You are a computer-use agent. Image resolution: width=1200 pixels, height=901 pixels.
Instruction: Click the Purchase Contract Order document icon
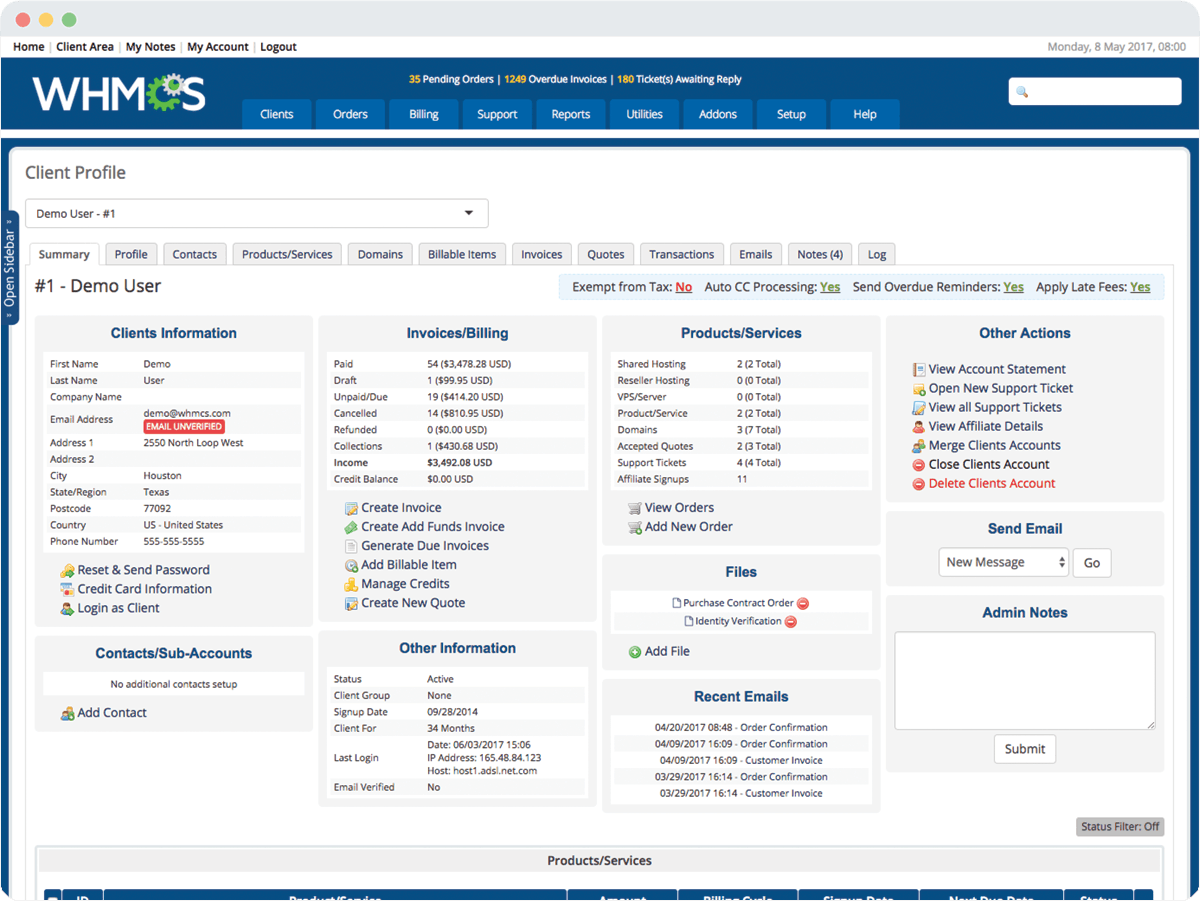(x=677, y=604)
